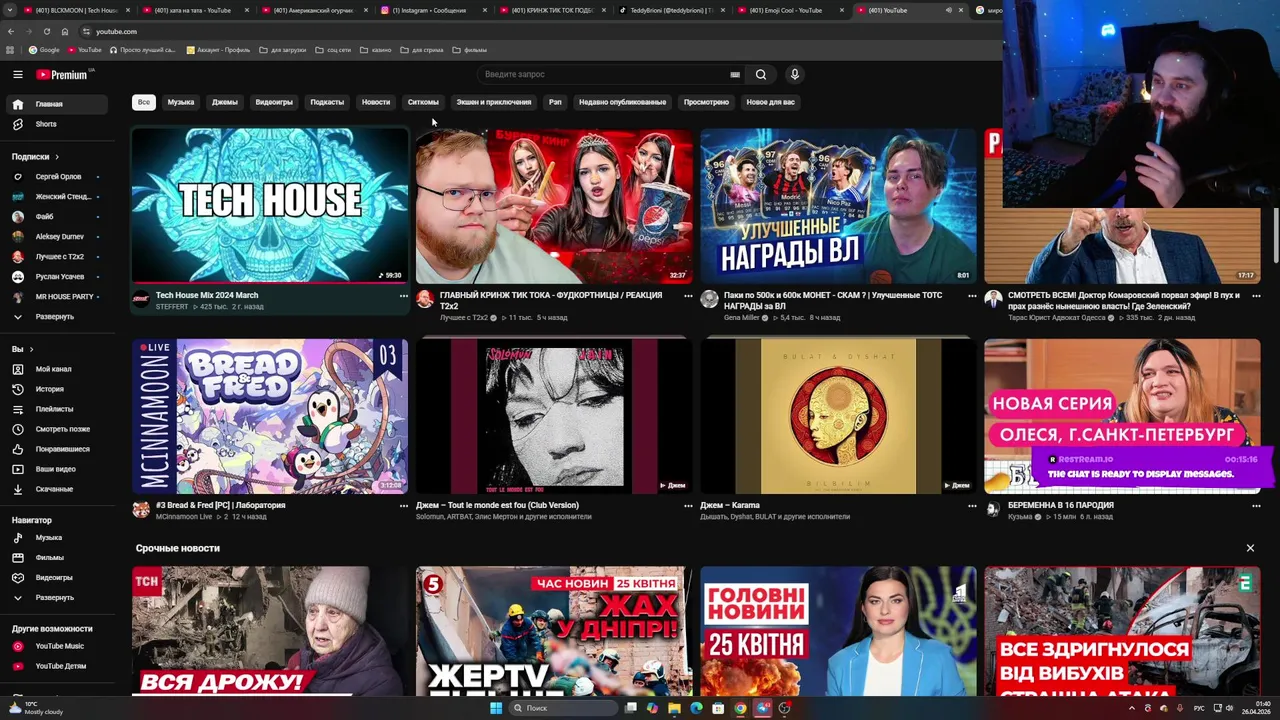Open the Вы section chevron
This screenshot has height=720, width=1280.
pos(31,349)
